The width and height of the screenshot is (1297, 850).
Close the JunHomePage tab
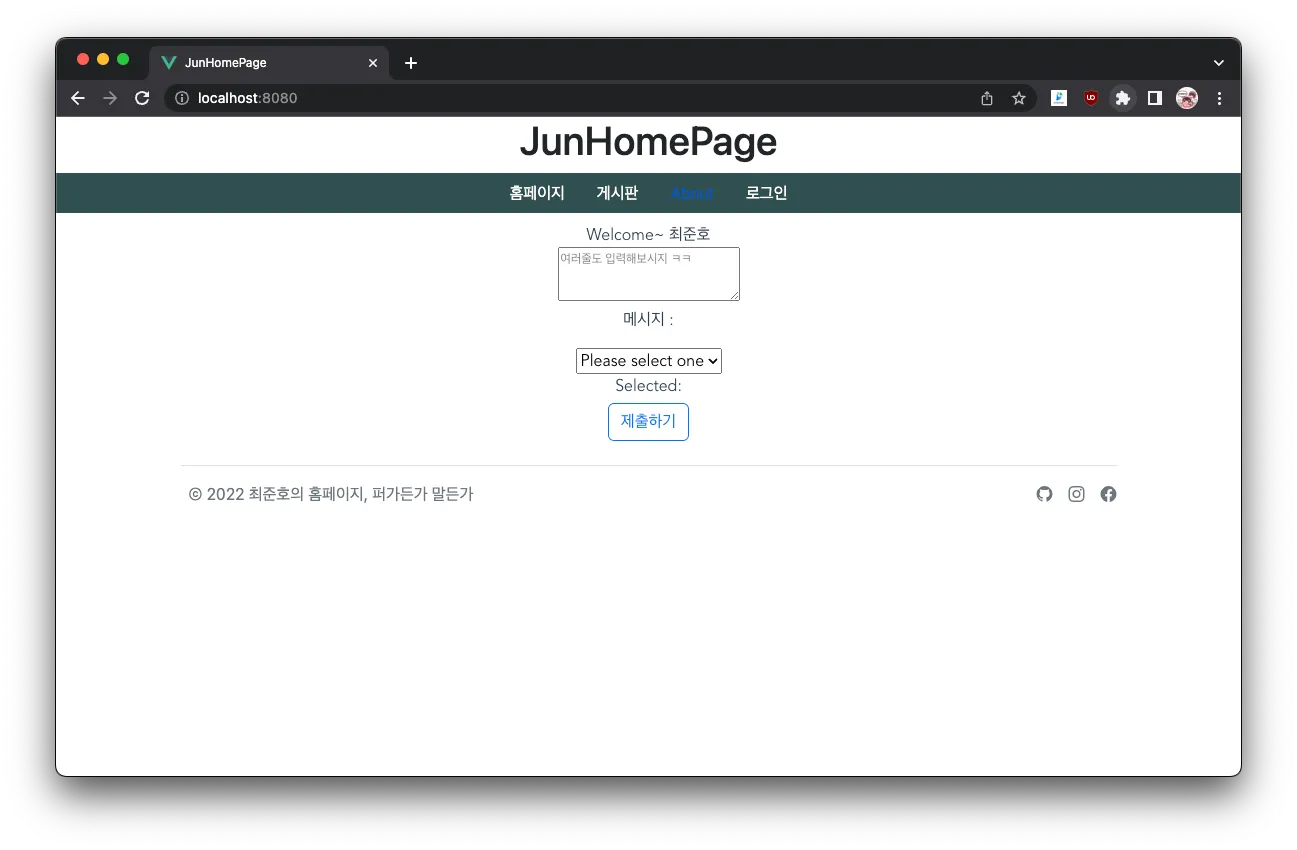373,63
